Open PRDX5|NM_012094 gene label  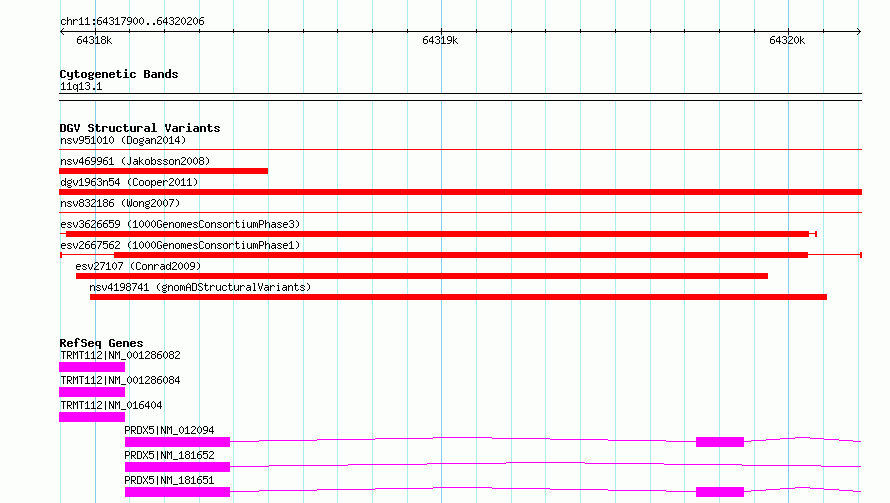coord(169,430)
